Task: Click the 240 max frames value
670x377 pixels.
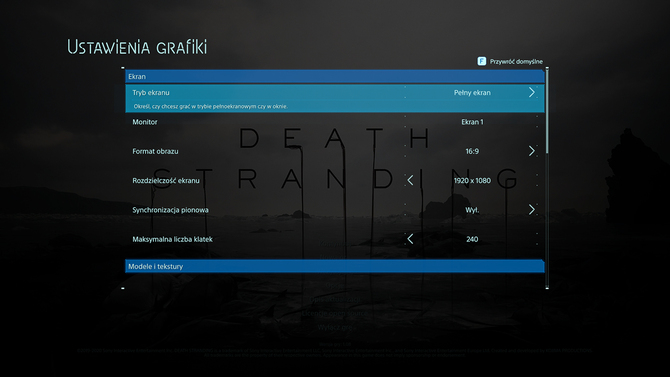Action: (472, 239)
